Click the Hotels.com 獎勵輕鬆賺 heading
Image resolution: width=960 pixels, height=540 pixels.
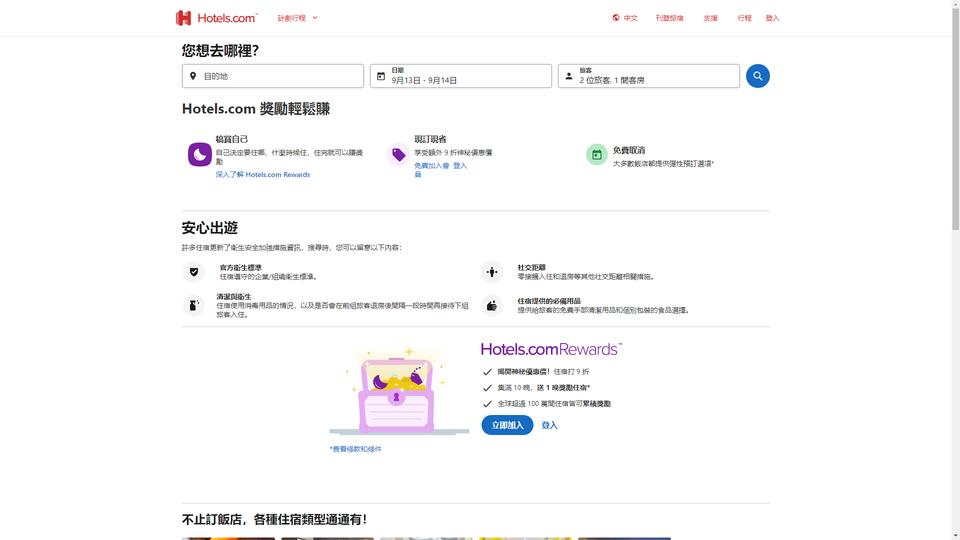click(256, 109)
